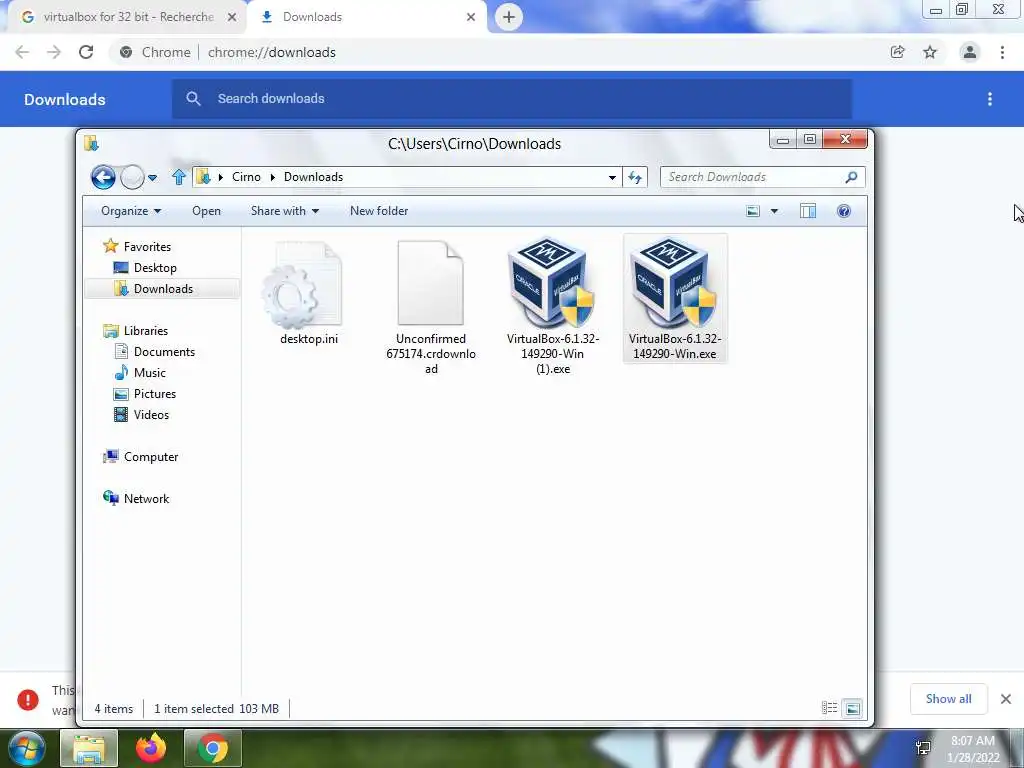The width and height of the screenshot is (1024, 768).
Task: Click Search downloads field in Chrome
Action: point(512,99)
